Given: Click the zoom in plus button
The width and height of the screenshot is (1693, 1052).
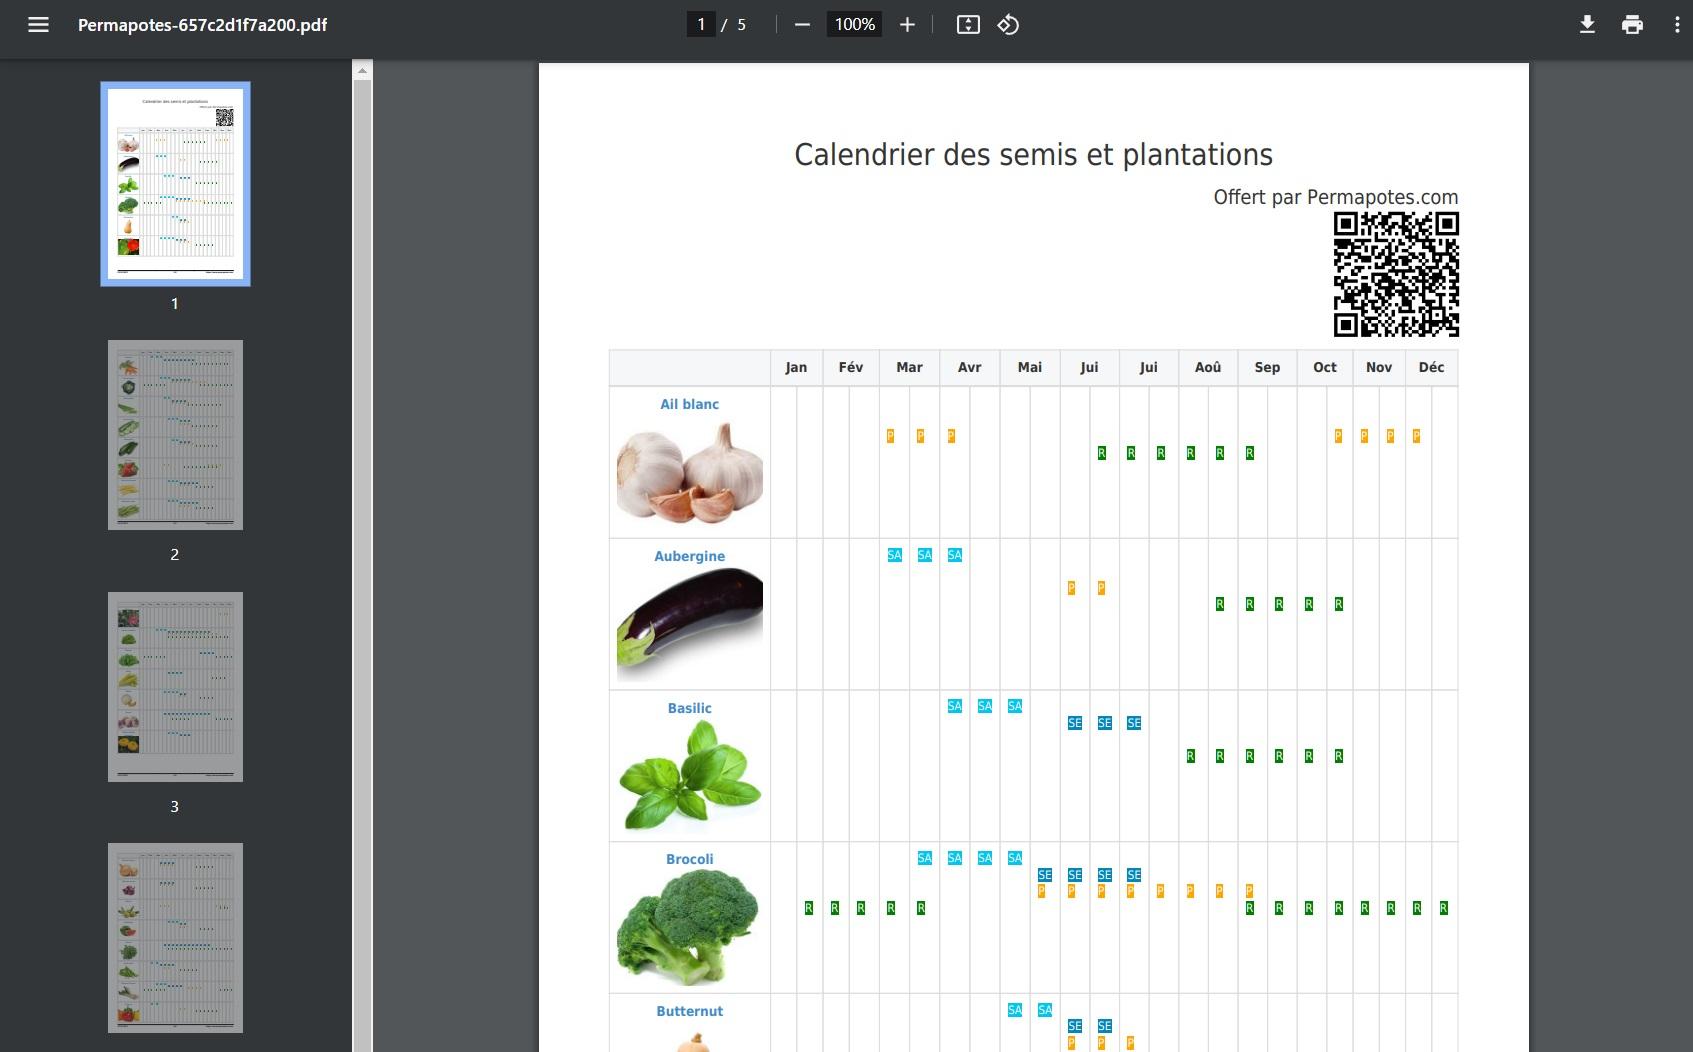Looking at the screenshot, I should [907, 25].
